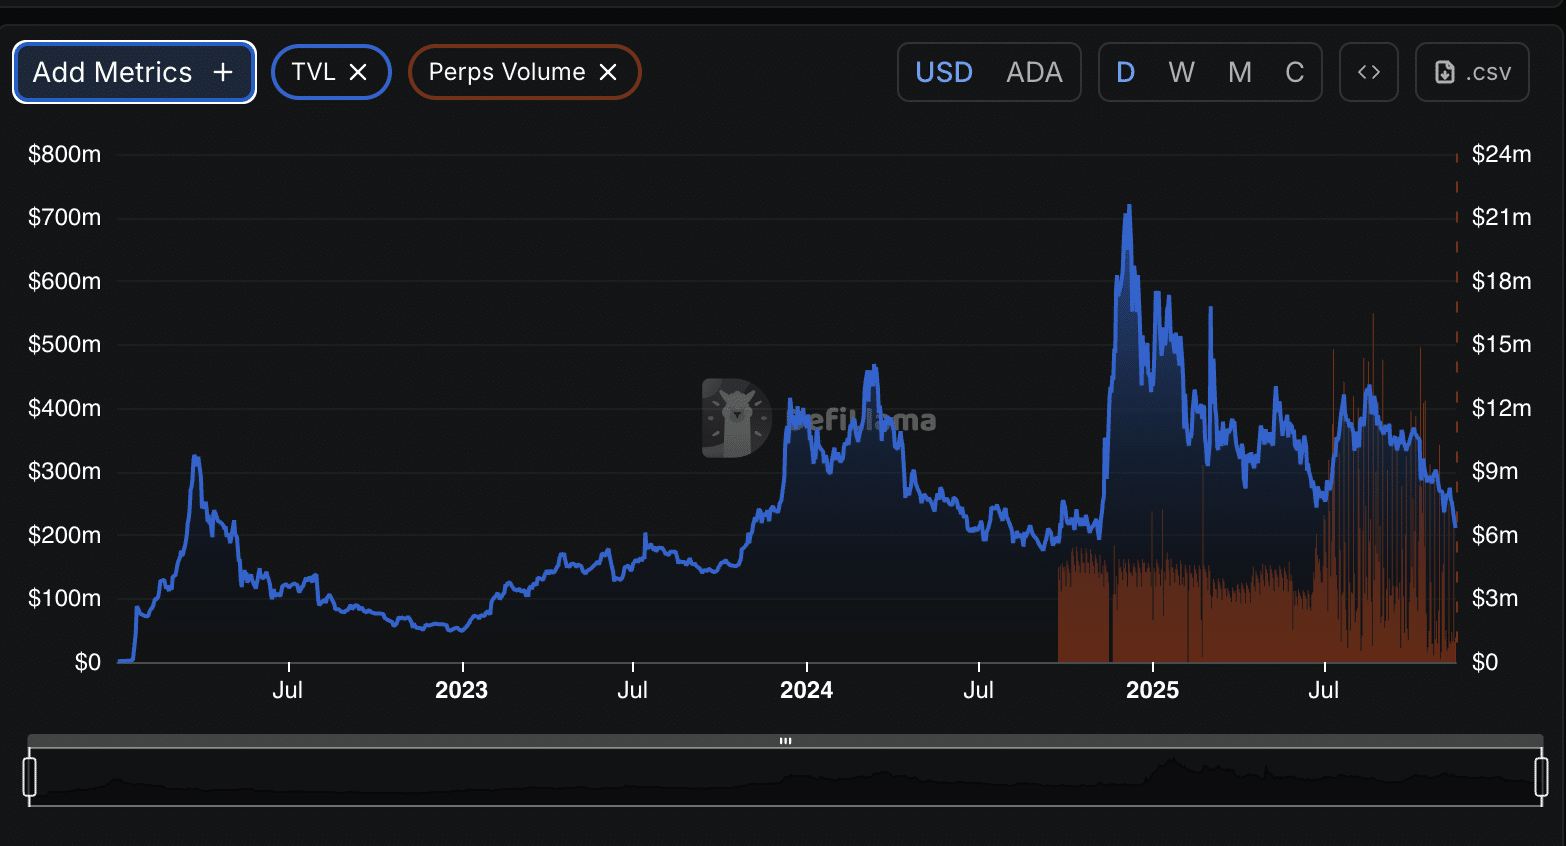Switch to Monthly interval tab

pos(1239,71)
